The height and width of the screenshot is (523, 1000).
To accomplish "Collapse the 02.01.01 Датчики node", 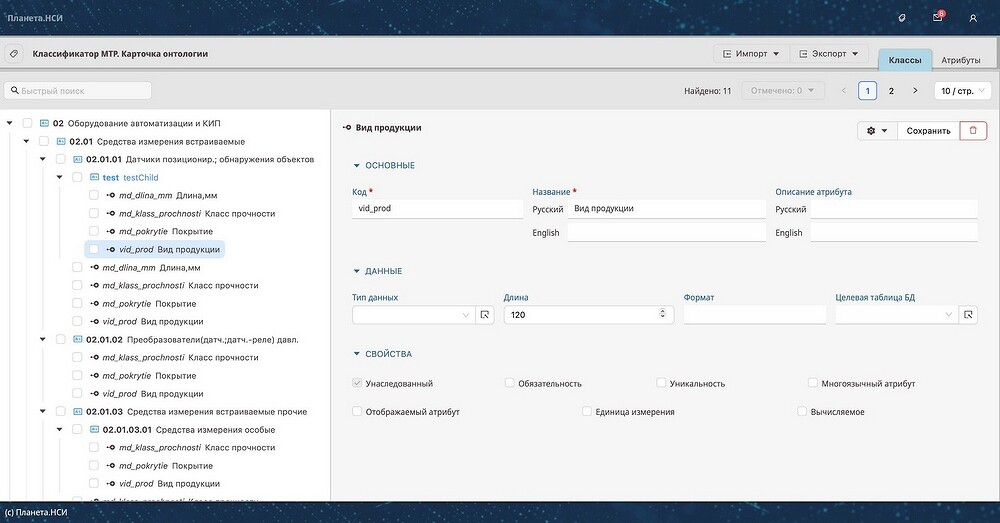I will (43, 159).
